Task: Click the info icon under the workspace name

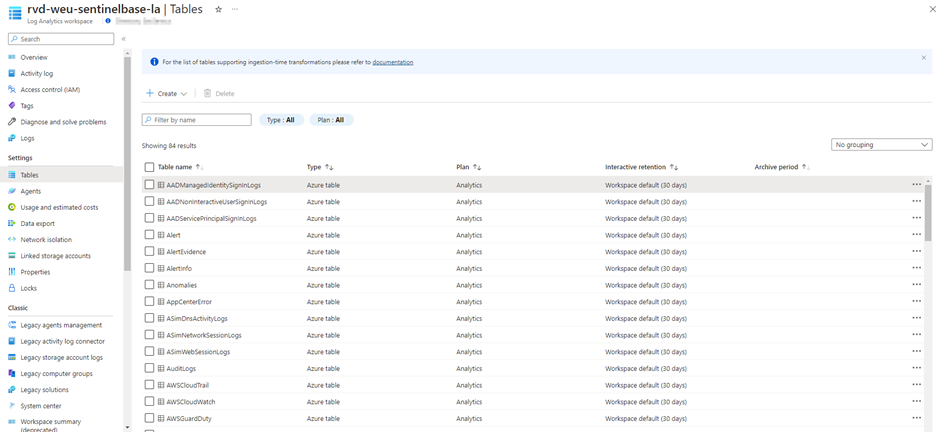Action: click(x=108, y=21)
